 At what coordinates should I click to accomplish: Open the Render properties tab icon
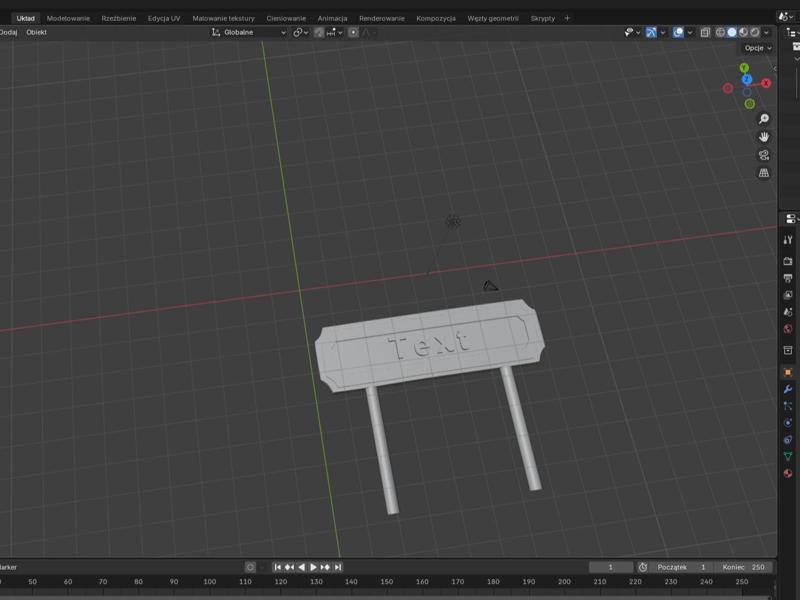pyautogui.click(x=788, y=261)
